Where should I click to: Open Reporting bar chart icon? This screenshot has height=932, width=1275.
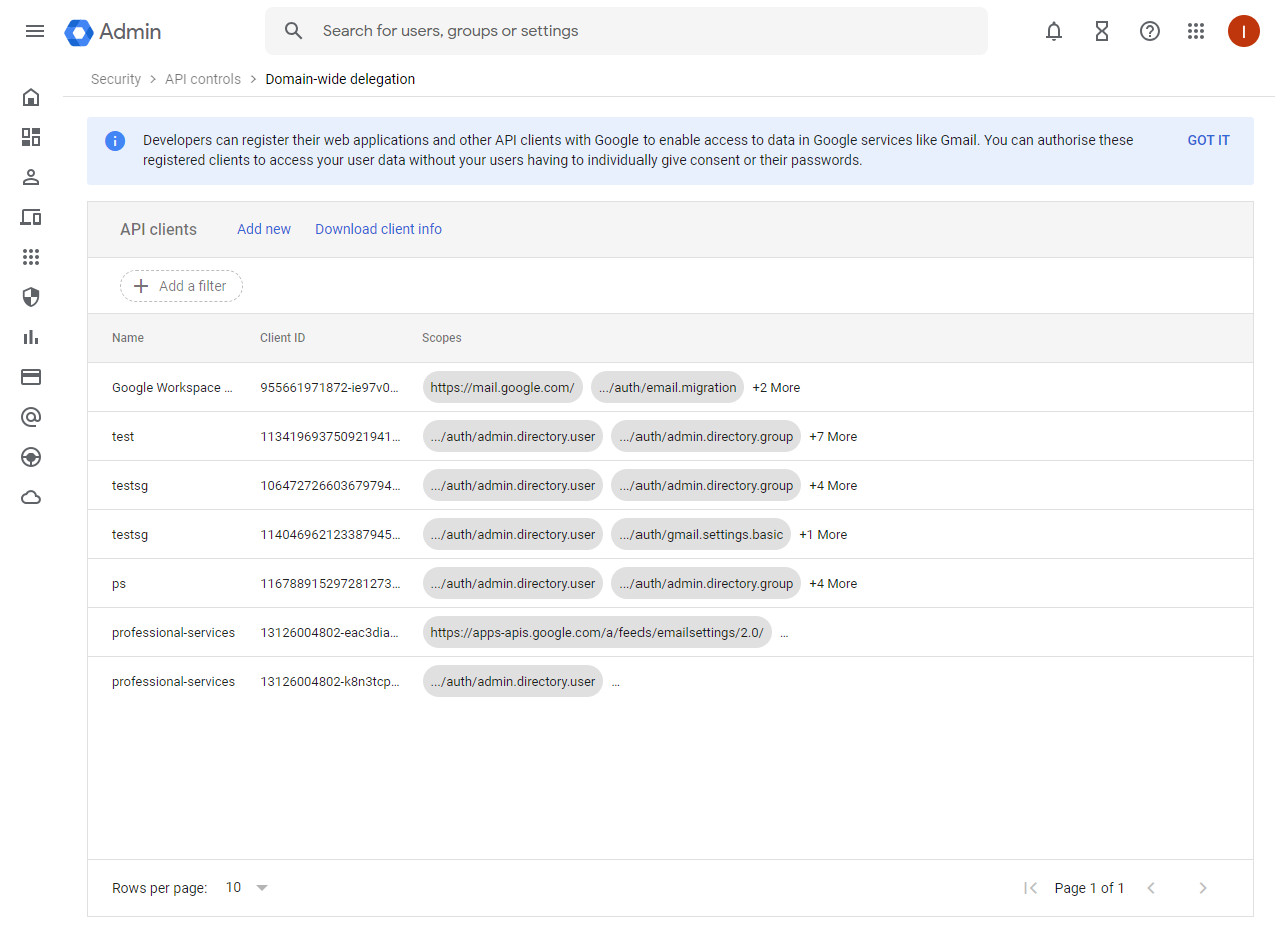[x=31, y=337]
